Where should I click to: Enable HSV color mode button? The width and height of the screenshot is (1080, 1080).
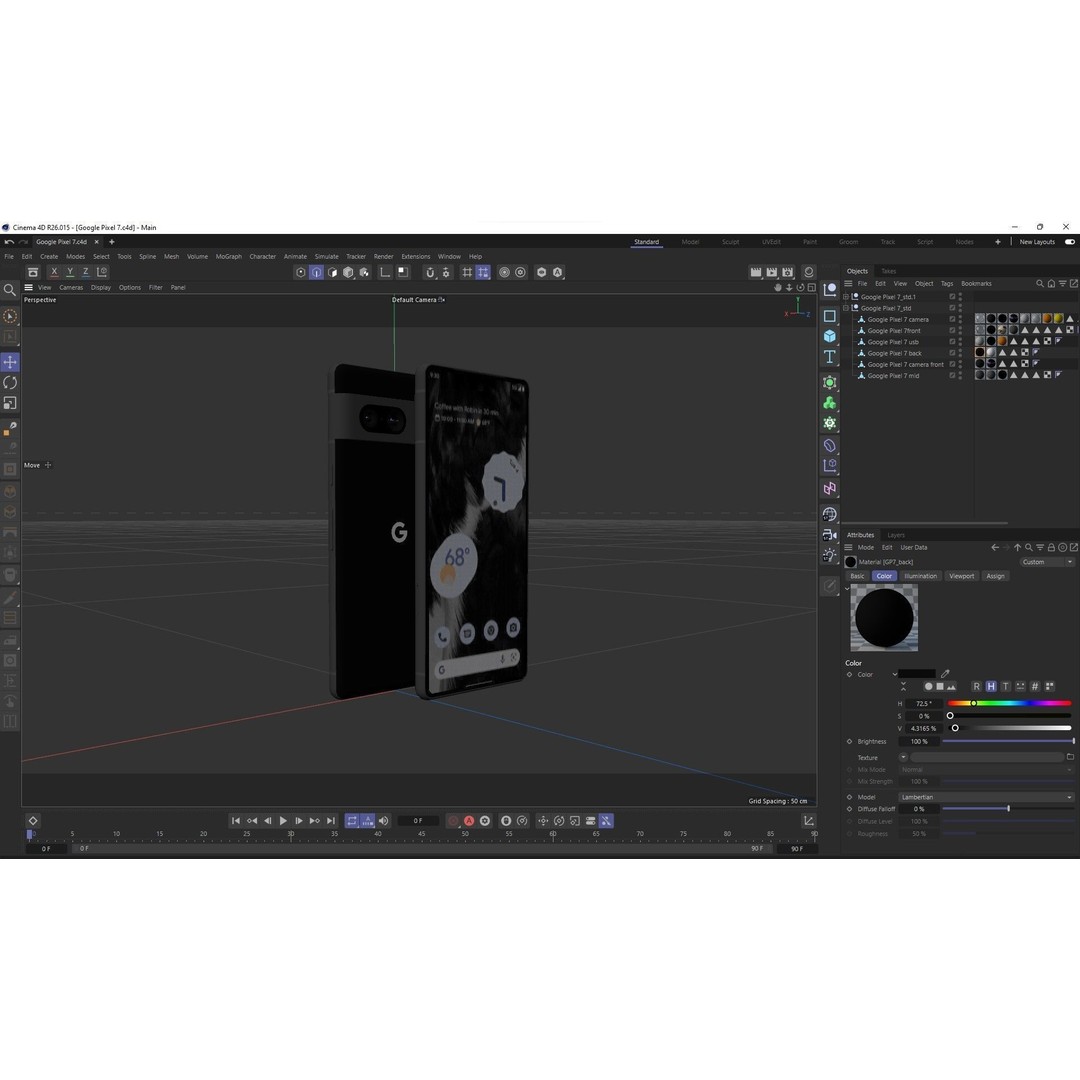tap(990, 686)
